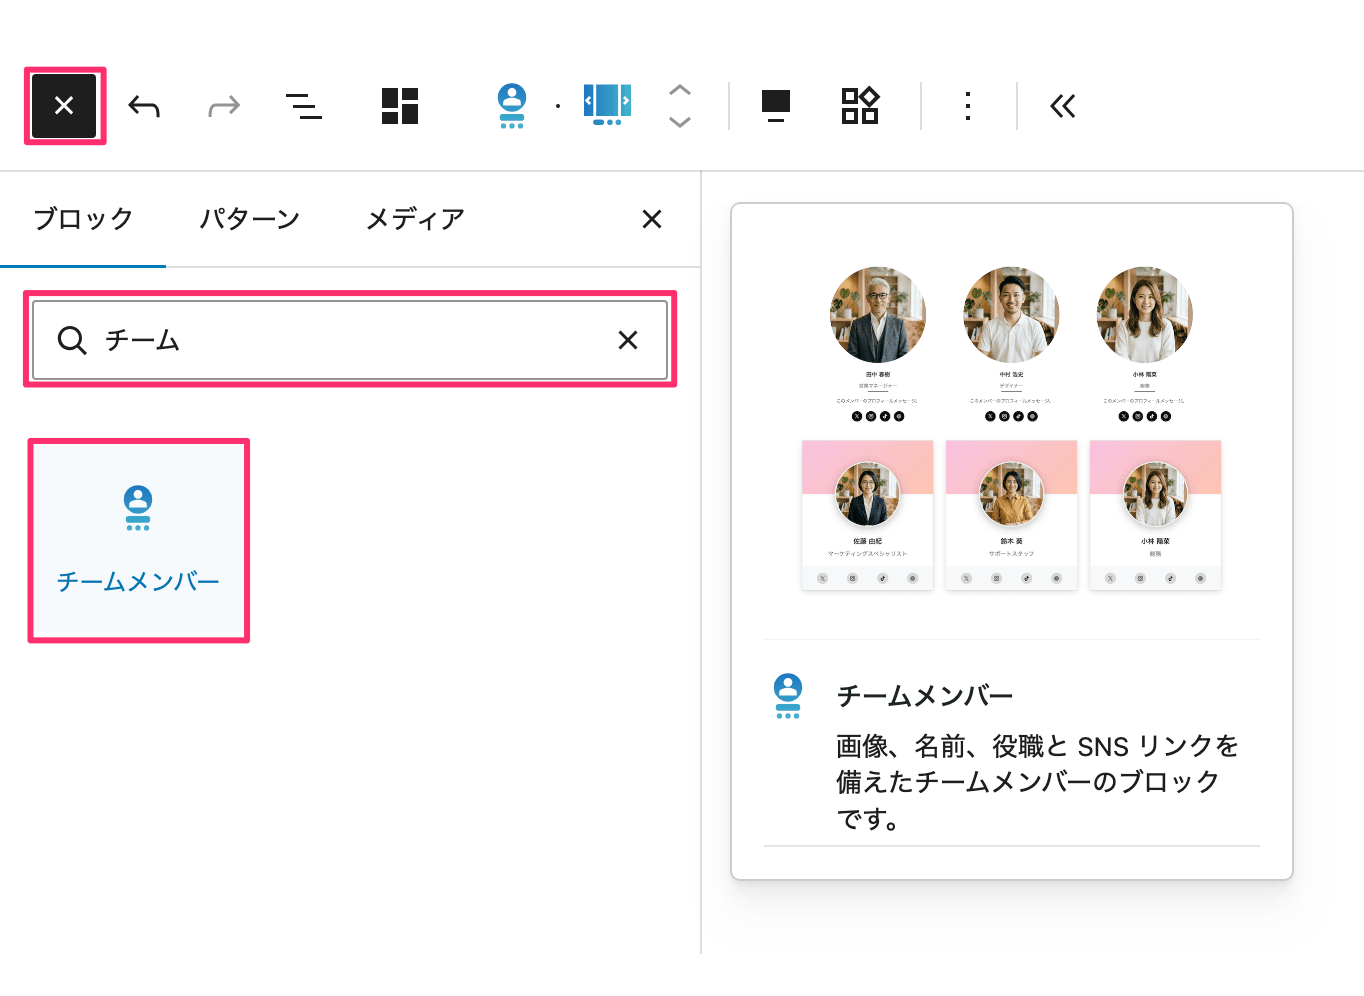Move block up with the up chevron
The height and width of the screenshot is (996, 1364).
coord(680,90)
